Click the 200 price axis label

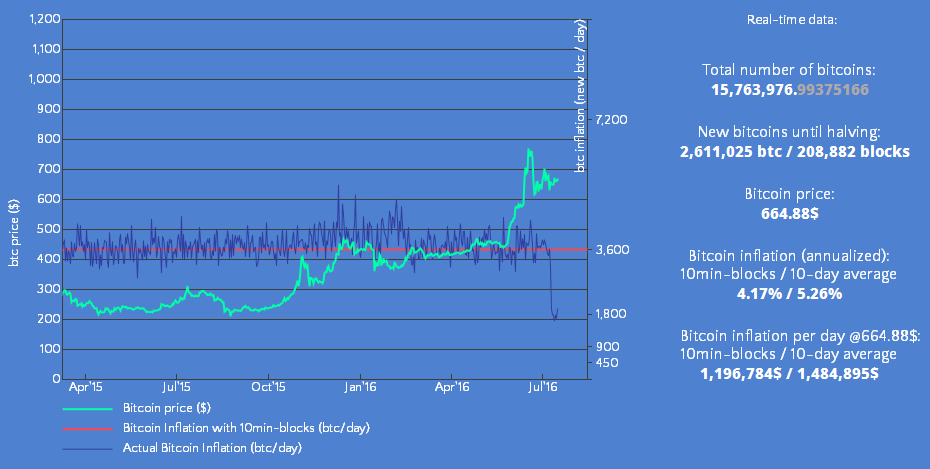point(50,319)
